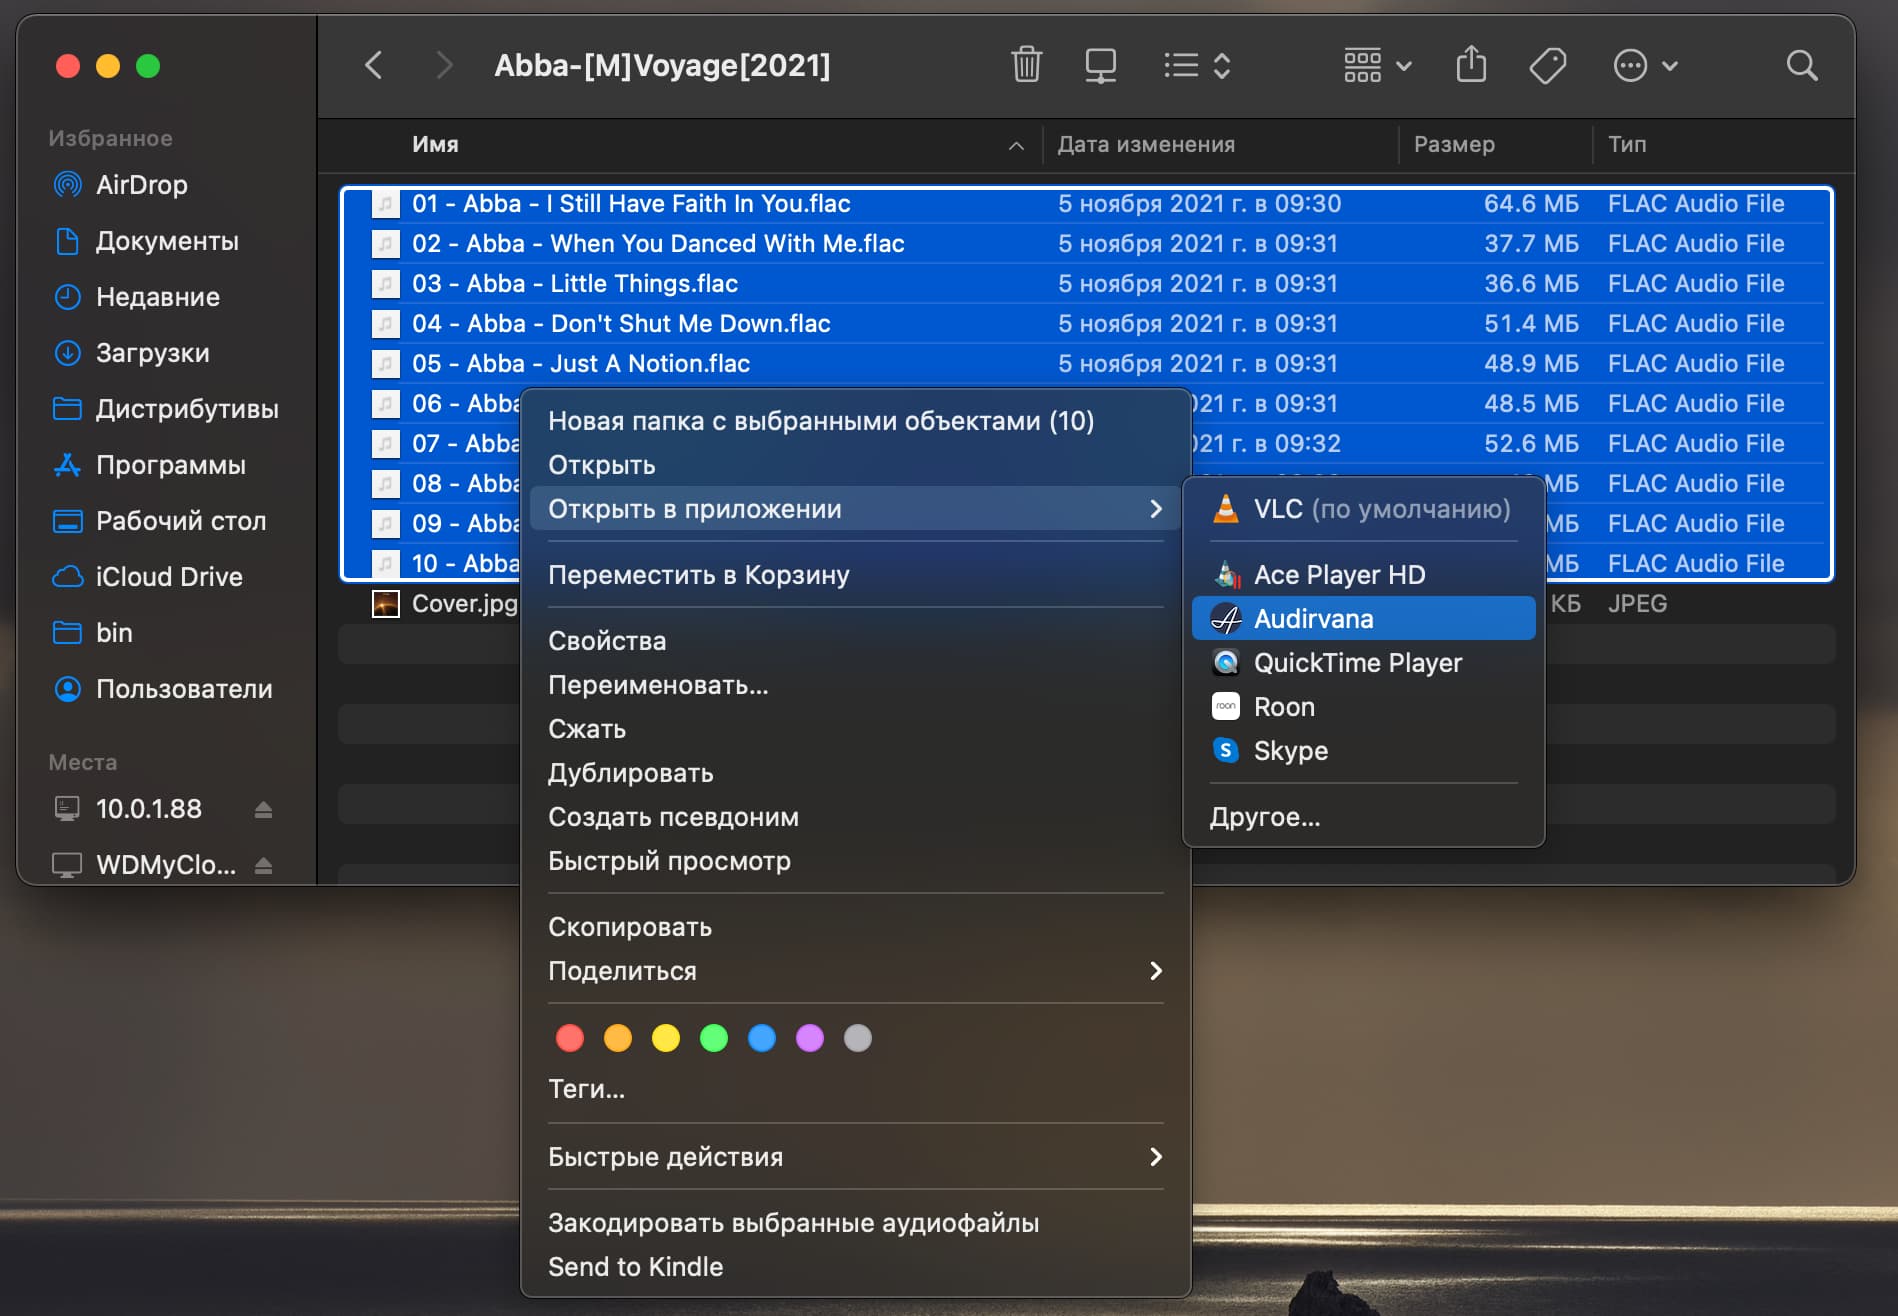Click the computer display toolbar icon
Screen dimensions: 1898x1316
[x=1100, y=66]
